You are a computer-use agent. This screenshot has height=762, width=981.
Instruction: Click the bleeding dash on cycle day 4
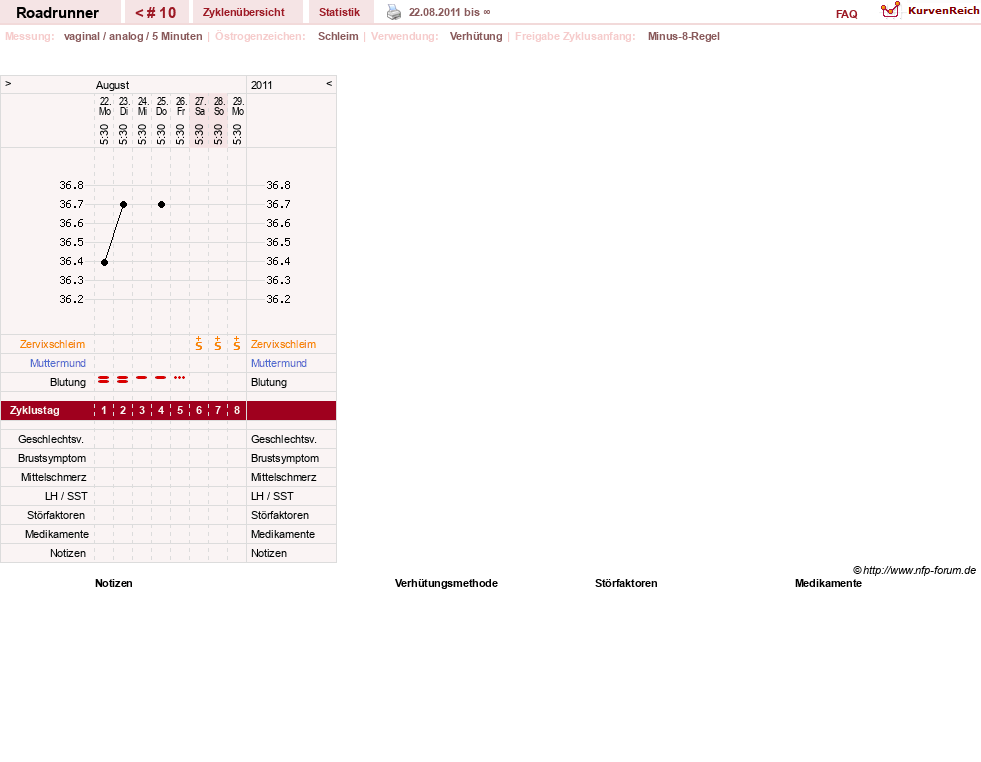pyautogui.click(x=161, y=378)
